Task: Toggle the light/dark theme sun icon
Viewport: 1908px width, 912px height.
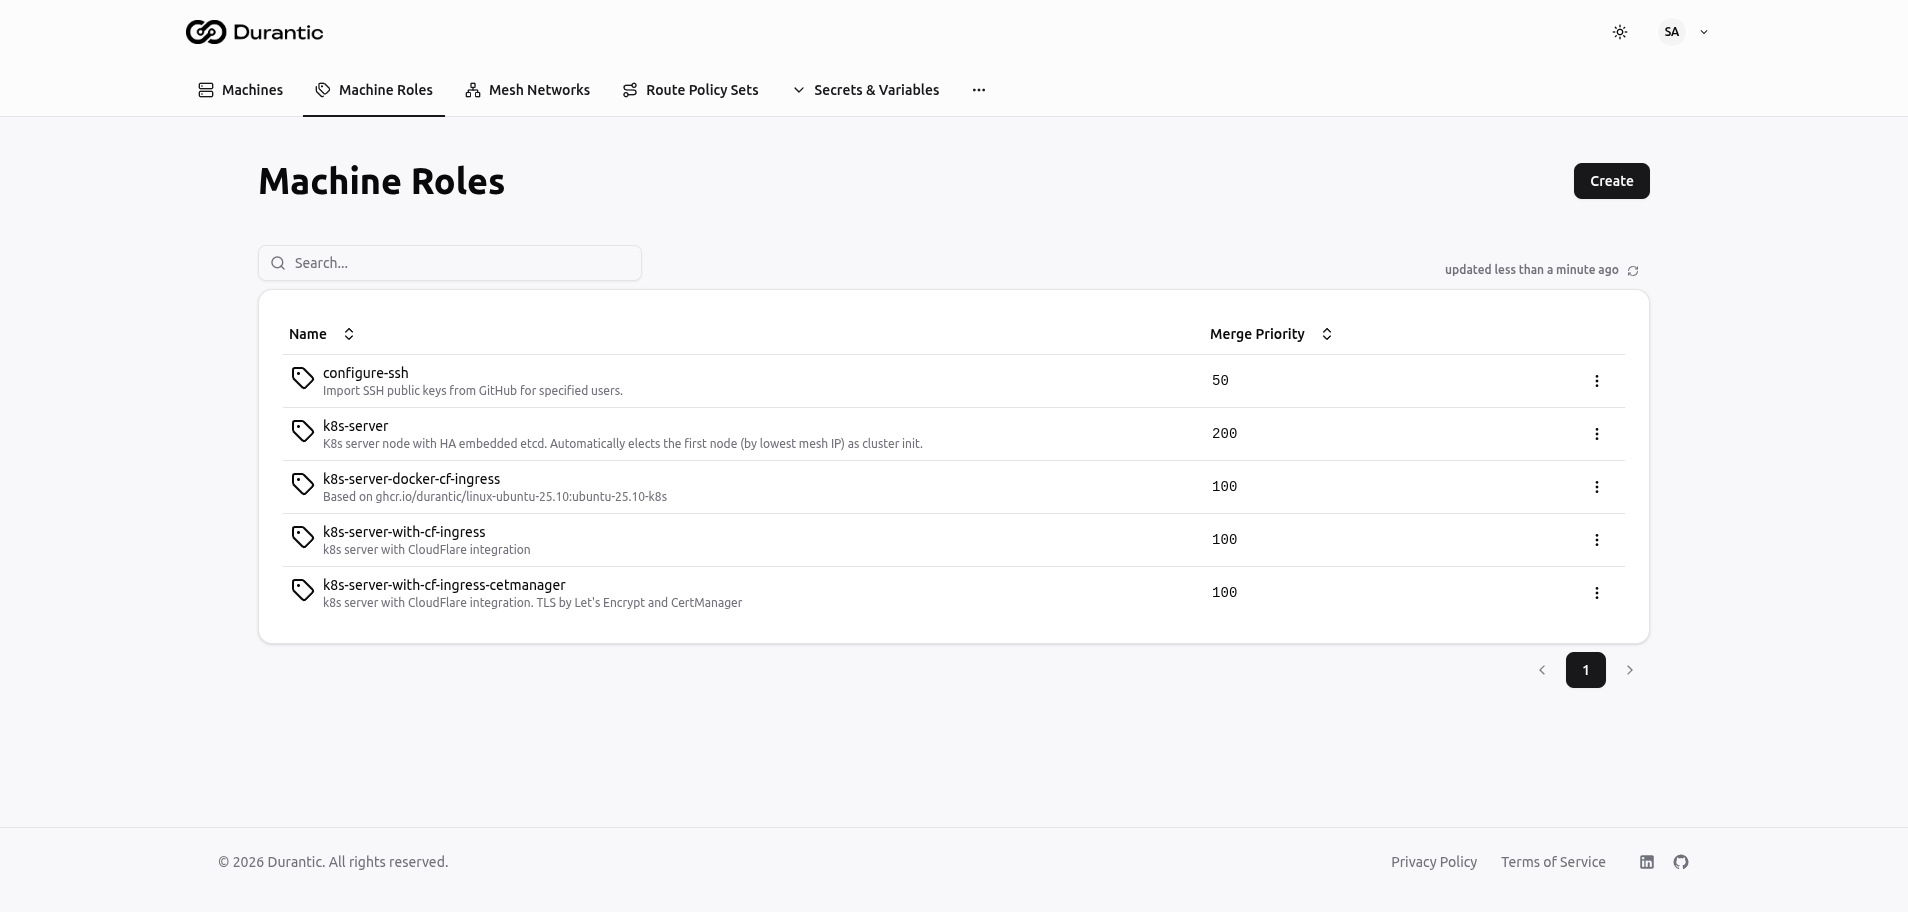Action: (x=1620, y=32)
